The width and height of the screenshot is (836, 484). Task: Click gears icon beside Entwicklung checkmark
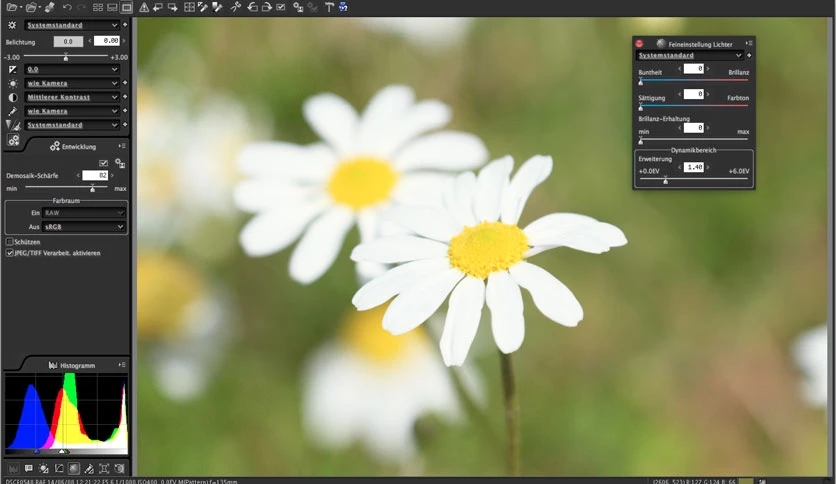tap(120, 163)
